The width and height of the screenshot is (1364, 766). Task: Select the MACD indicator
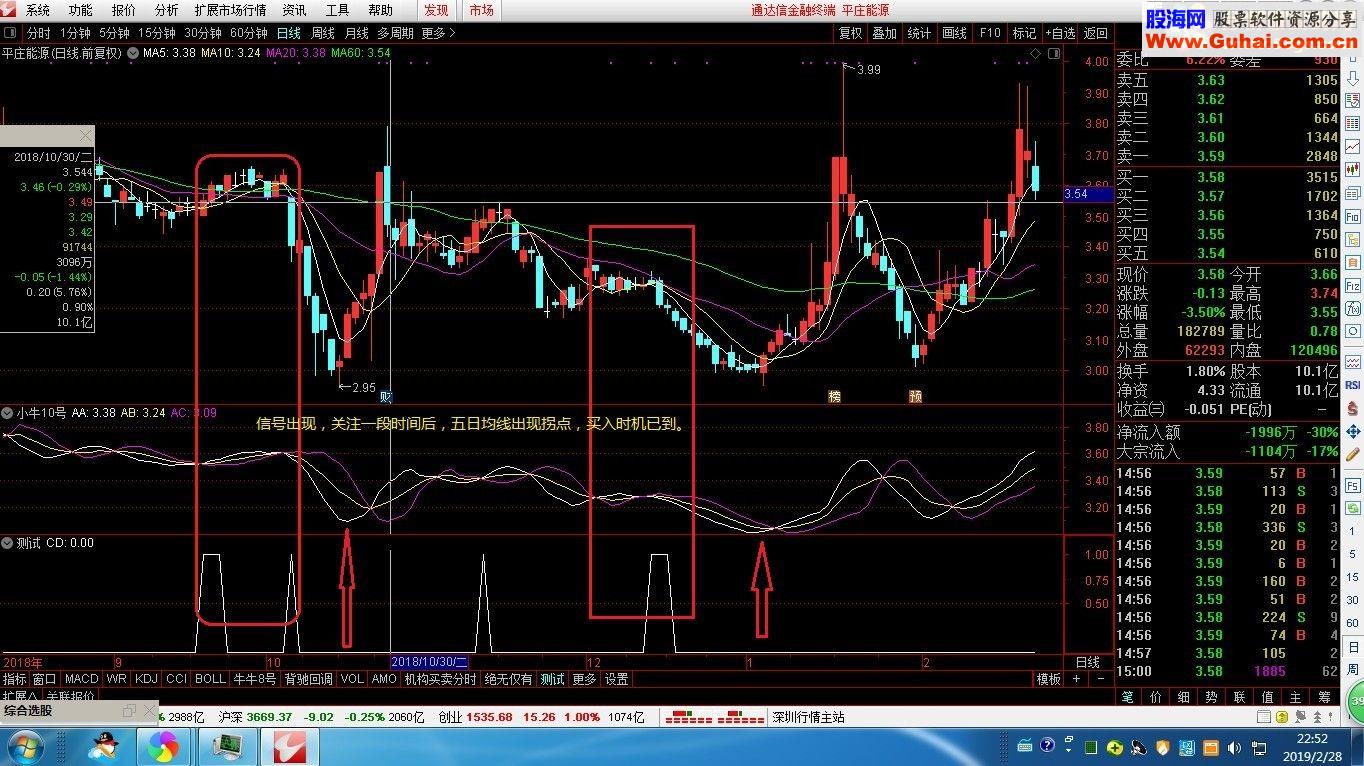tap(82, 679)
